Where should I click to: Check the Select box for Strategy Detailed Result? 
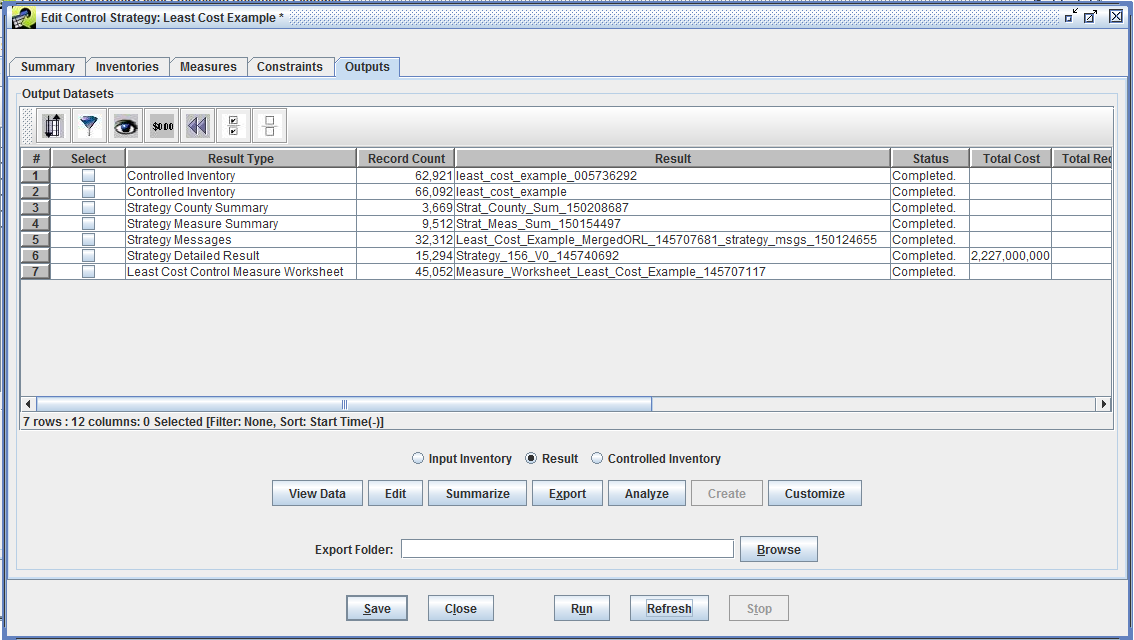point(88,256)
